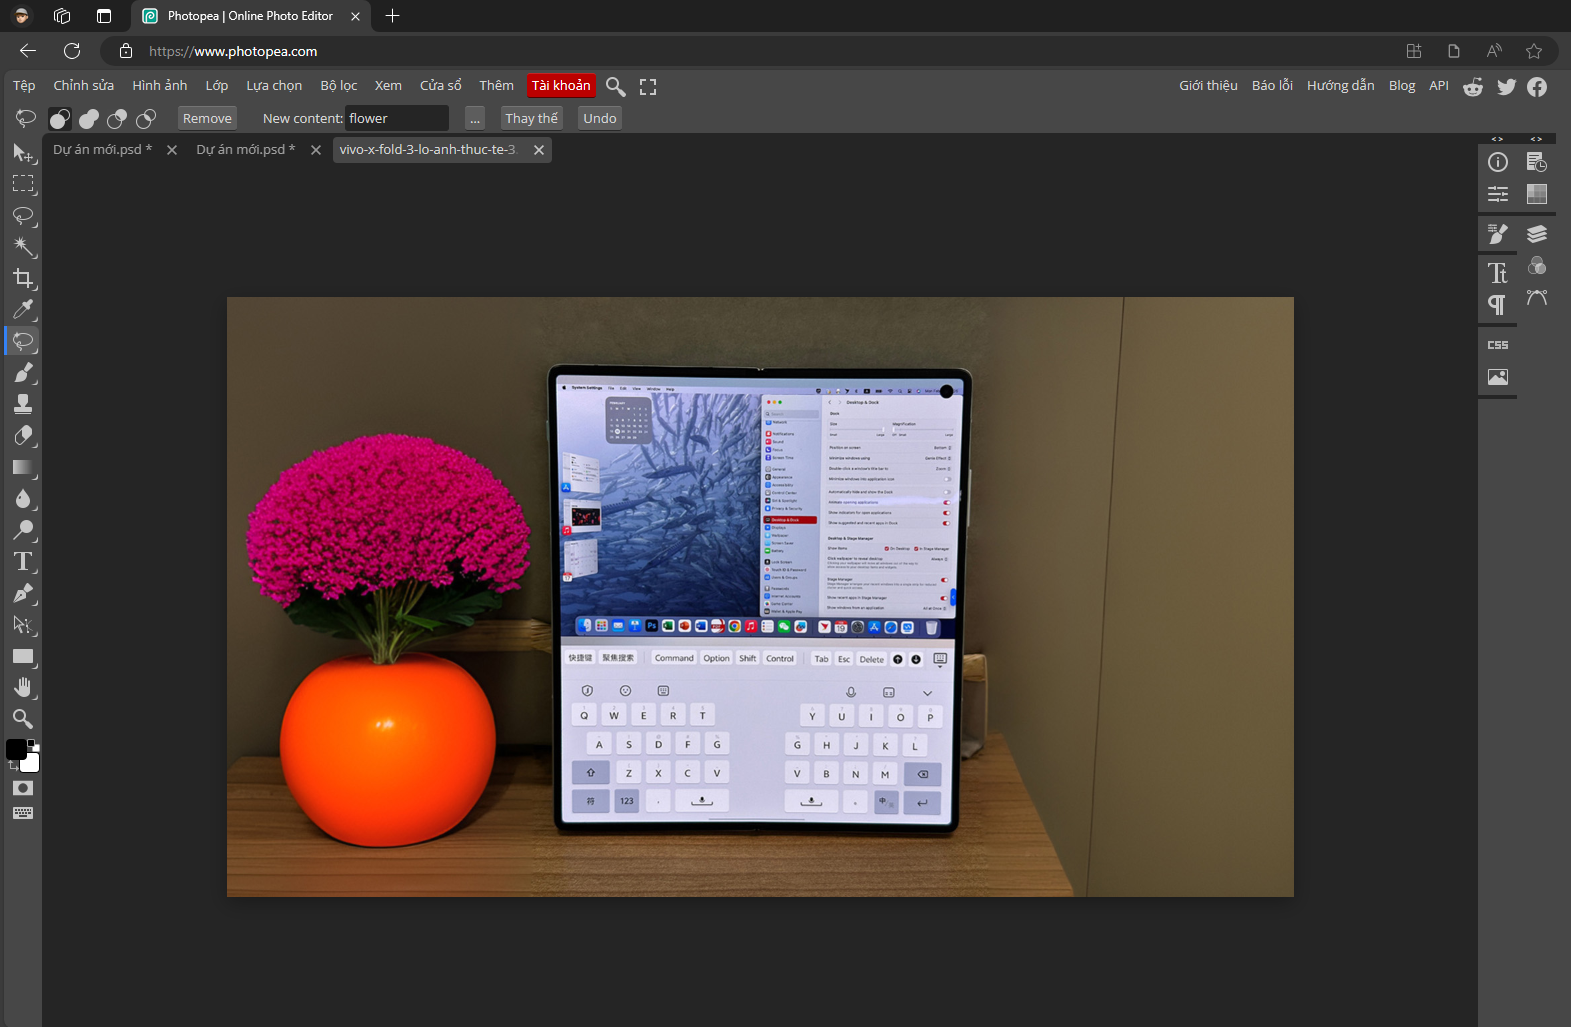Collapse the right panel column arrows

1537,139
